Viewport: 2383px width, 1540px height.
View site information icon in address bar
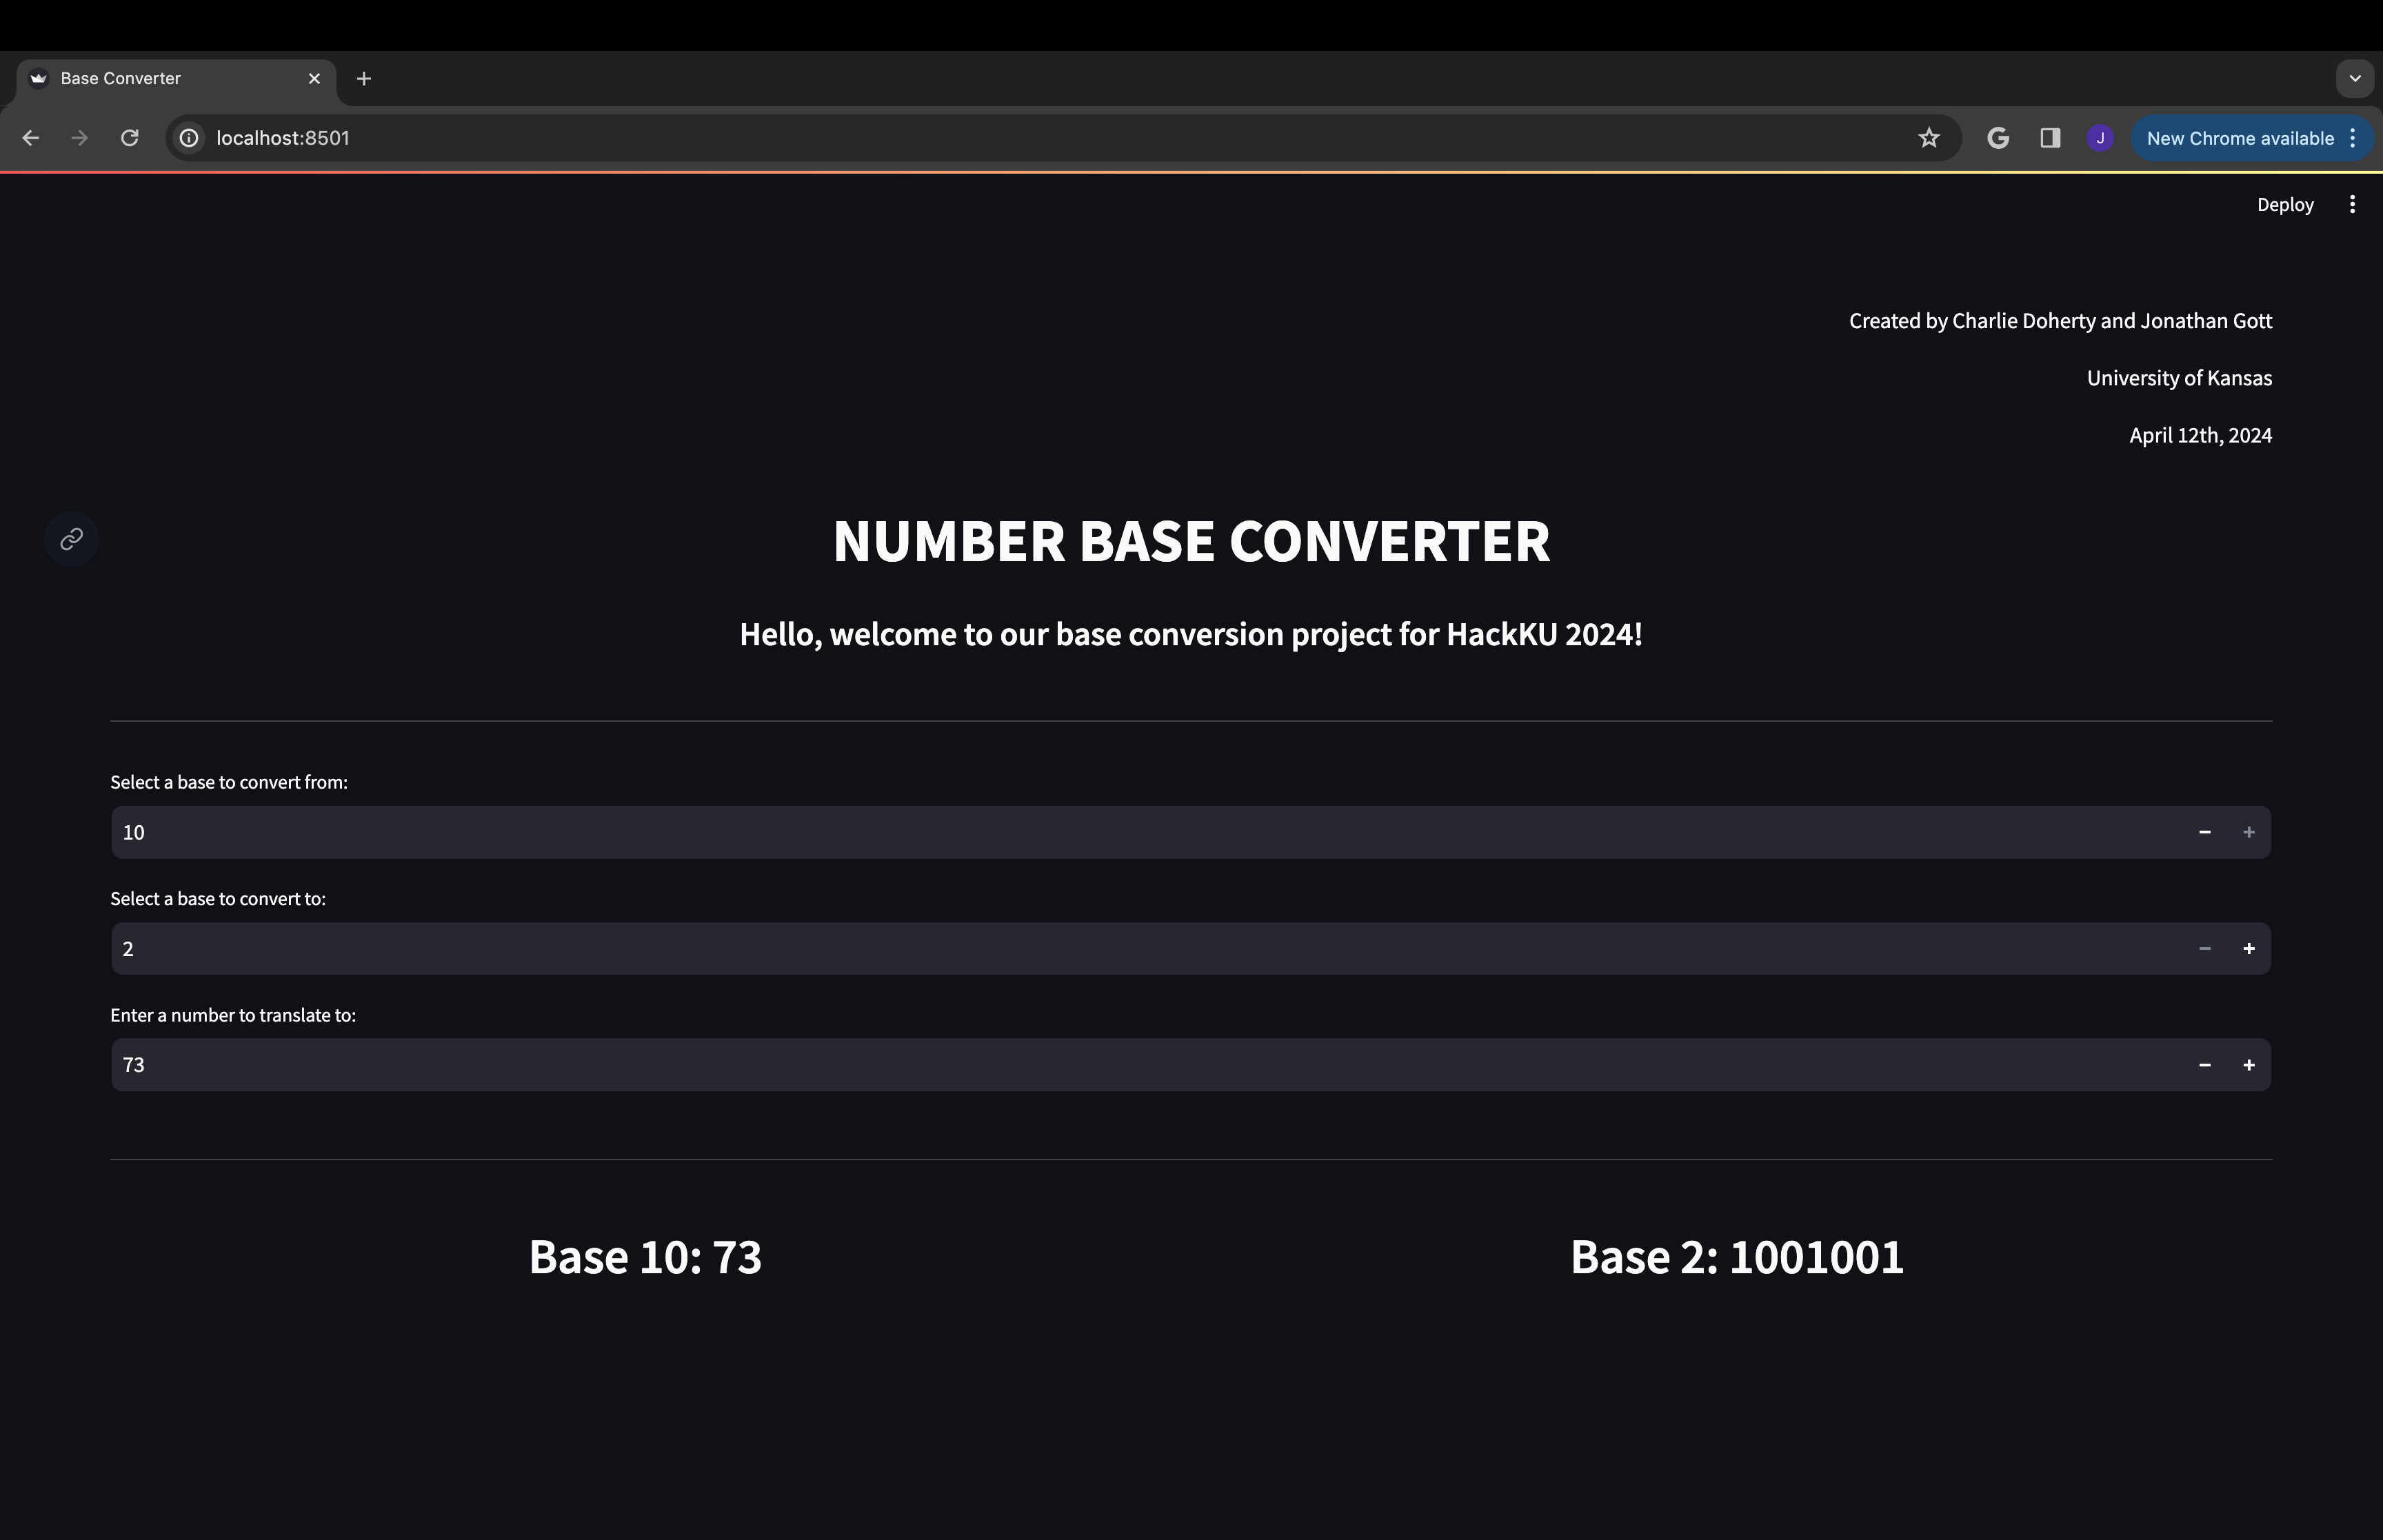coord(189,138)
